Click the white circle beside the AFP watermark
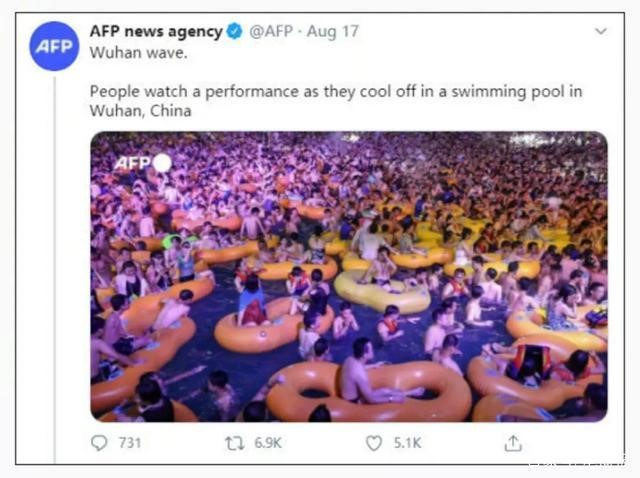This screenshot has width=640, height=478. [x=161, y=162]
